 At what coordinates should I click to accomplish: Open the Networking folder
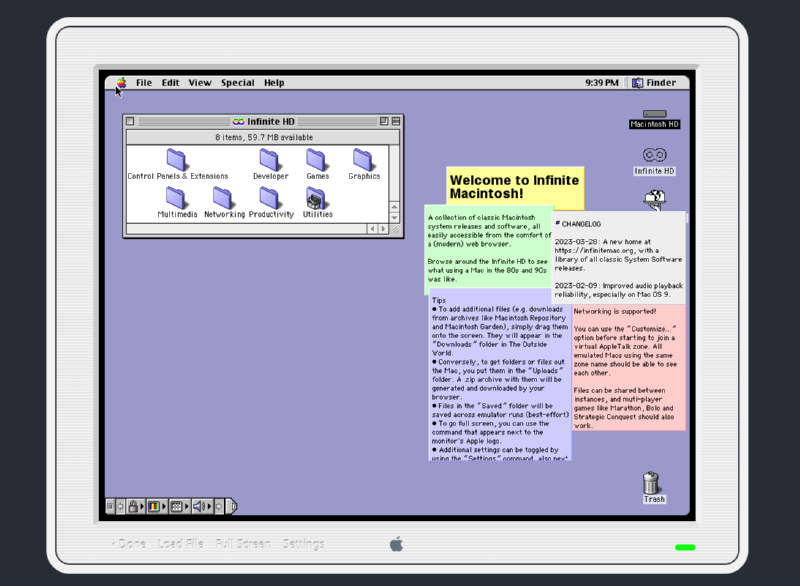224,197
